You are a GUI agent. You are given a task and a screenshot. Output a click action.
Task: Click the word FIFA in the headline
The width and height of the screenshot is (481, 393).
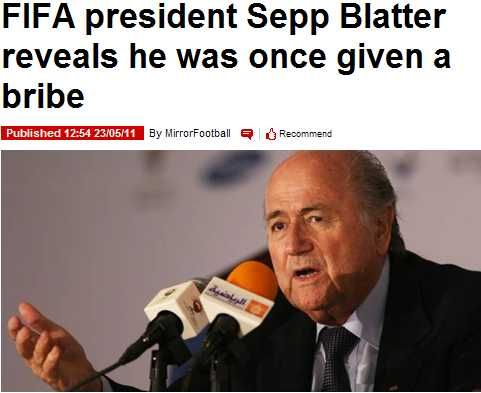[x=38, y=17]
